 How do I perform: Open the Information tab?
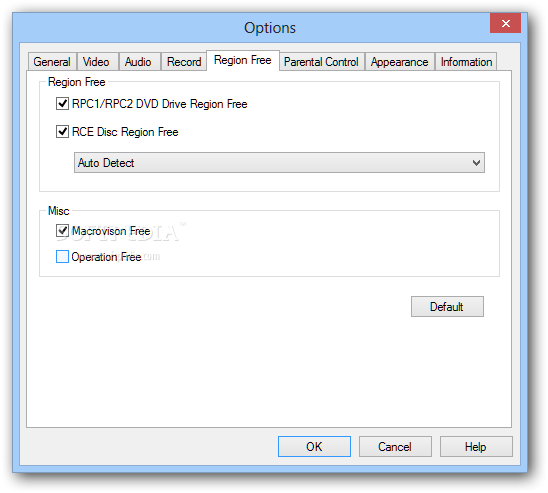point(466,62)
